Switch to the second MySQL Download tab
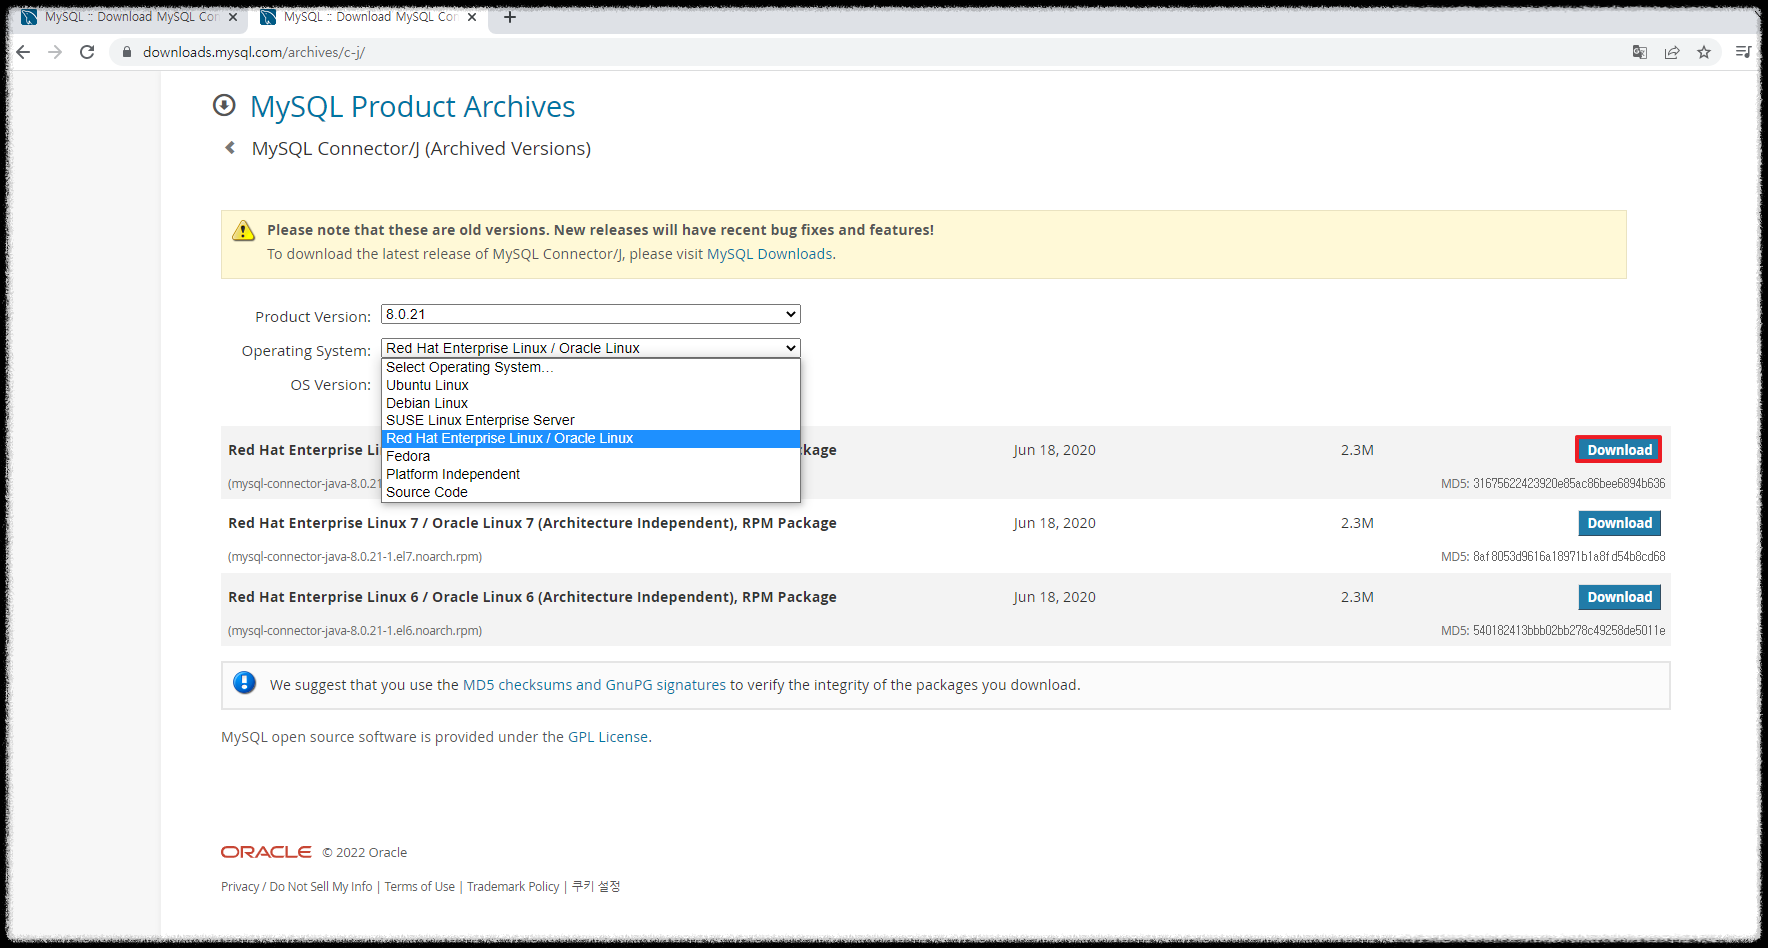Image resolution: width=1768 pixels, height=948 pixels. (x=369, y=17)
